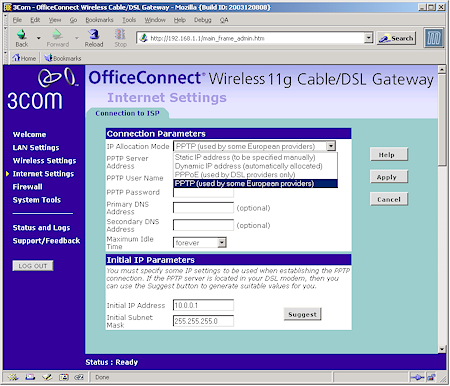Click the page scrollbar up arrow

(442, 69)
